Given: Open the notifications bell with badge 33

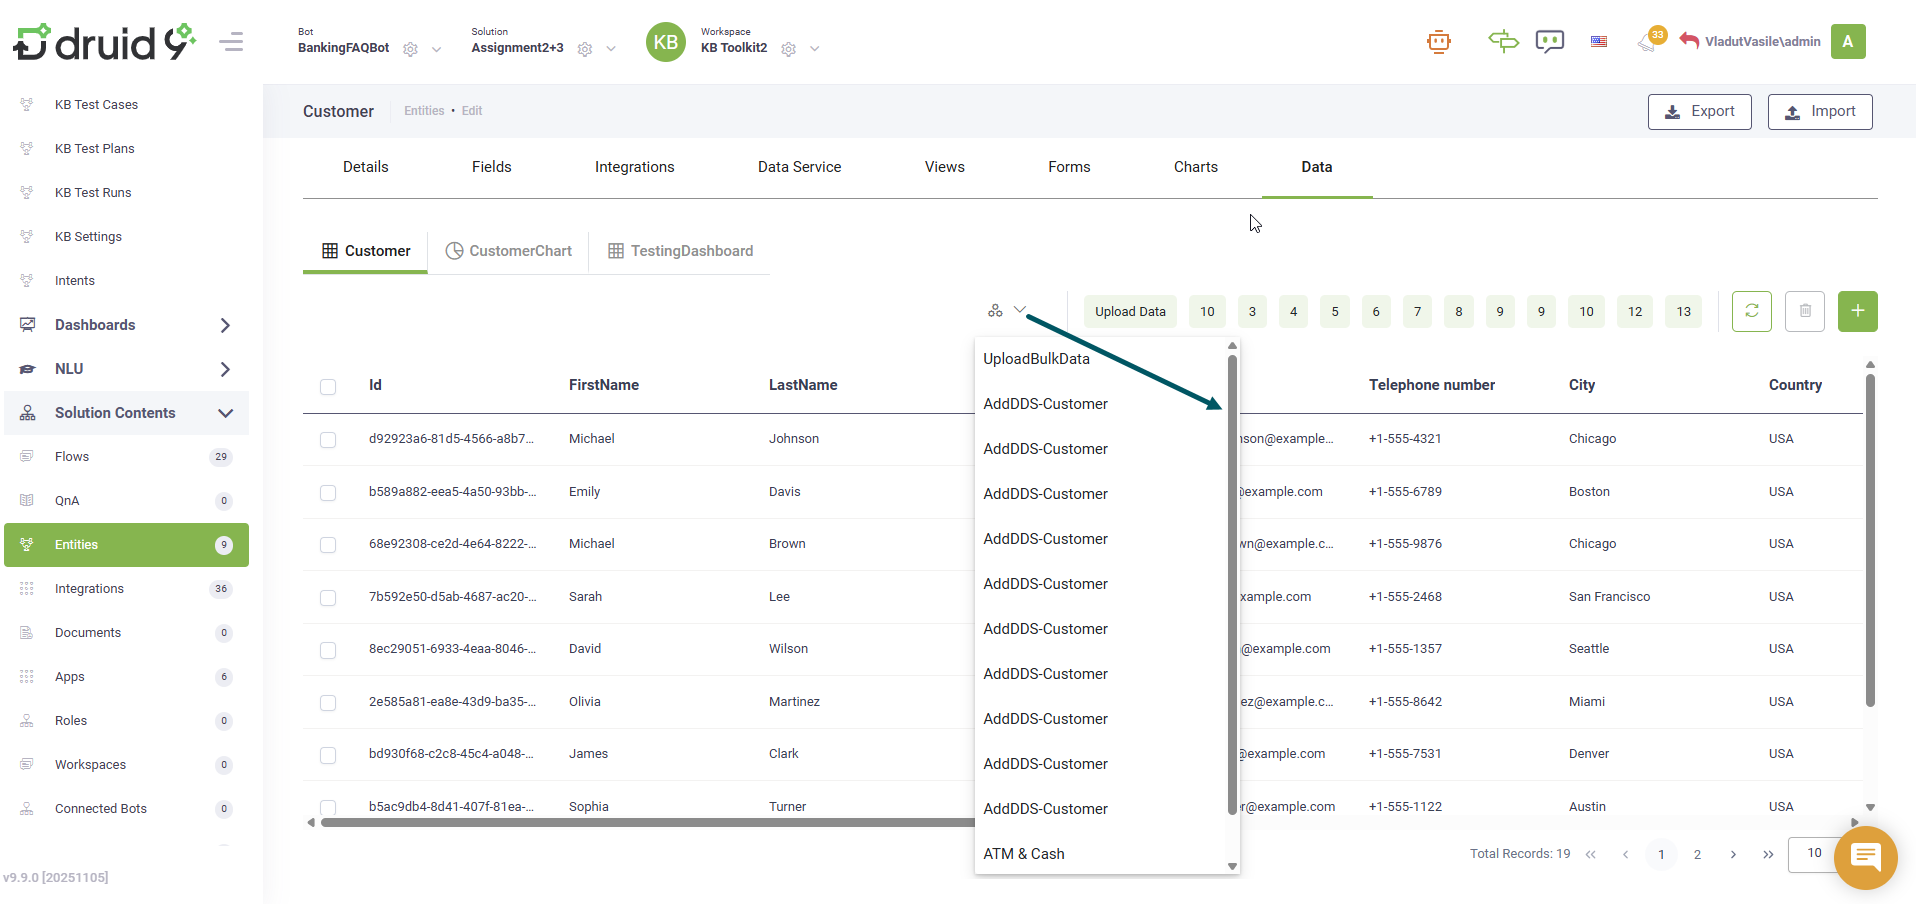Looking at the screenshot, I should point(1647,42).
